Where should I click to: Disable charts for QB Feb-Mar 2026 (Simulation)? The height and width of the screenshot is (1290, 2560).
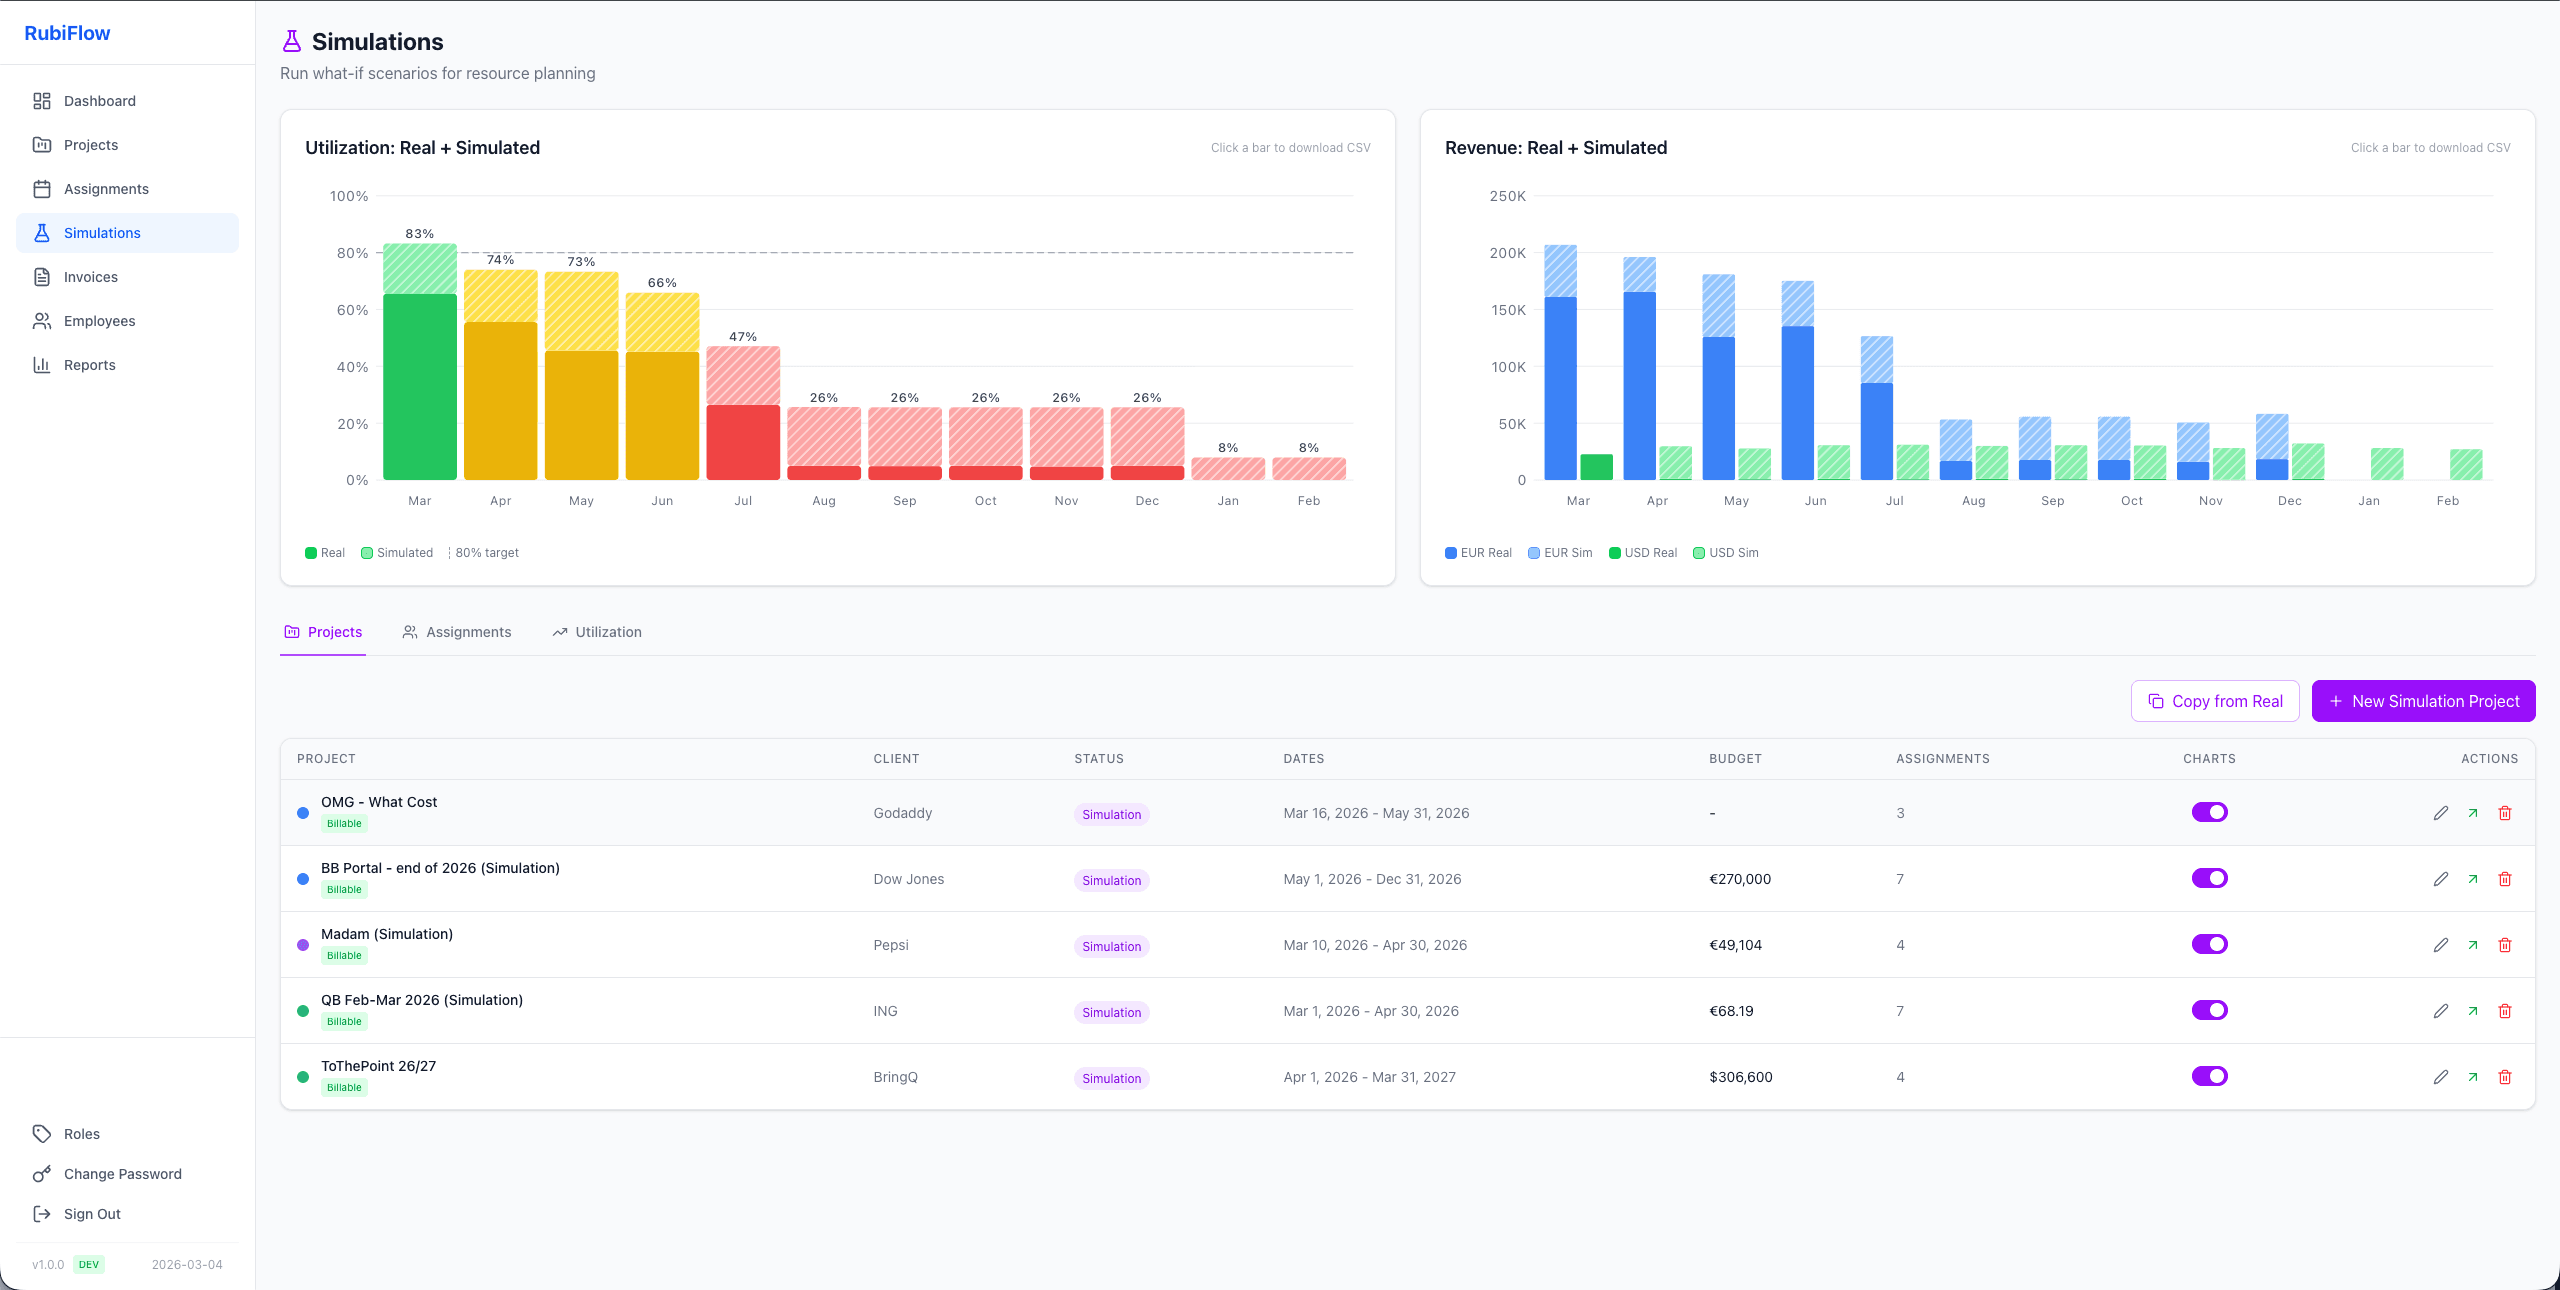tap(2210, 1010)
